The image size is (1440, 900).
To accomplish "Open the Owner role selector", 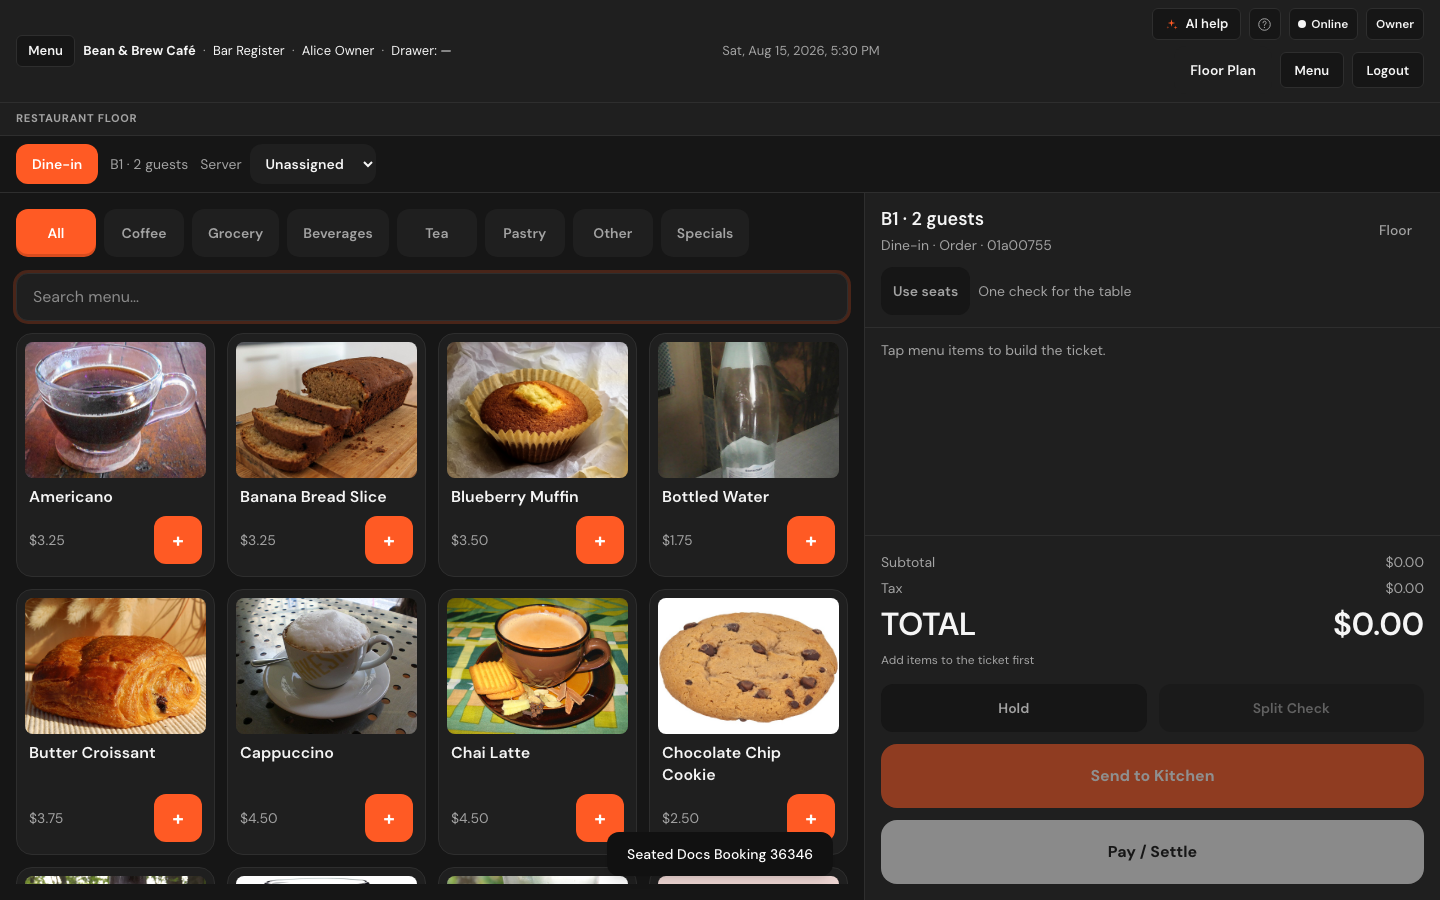I will coord(1394,24).
